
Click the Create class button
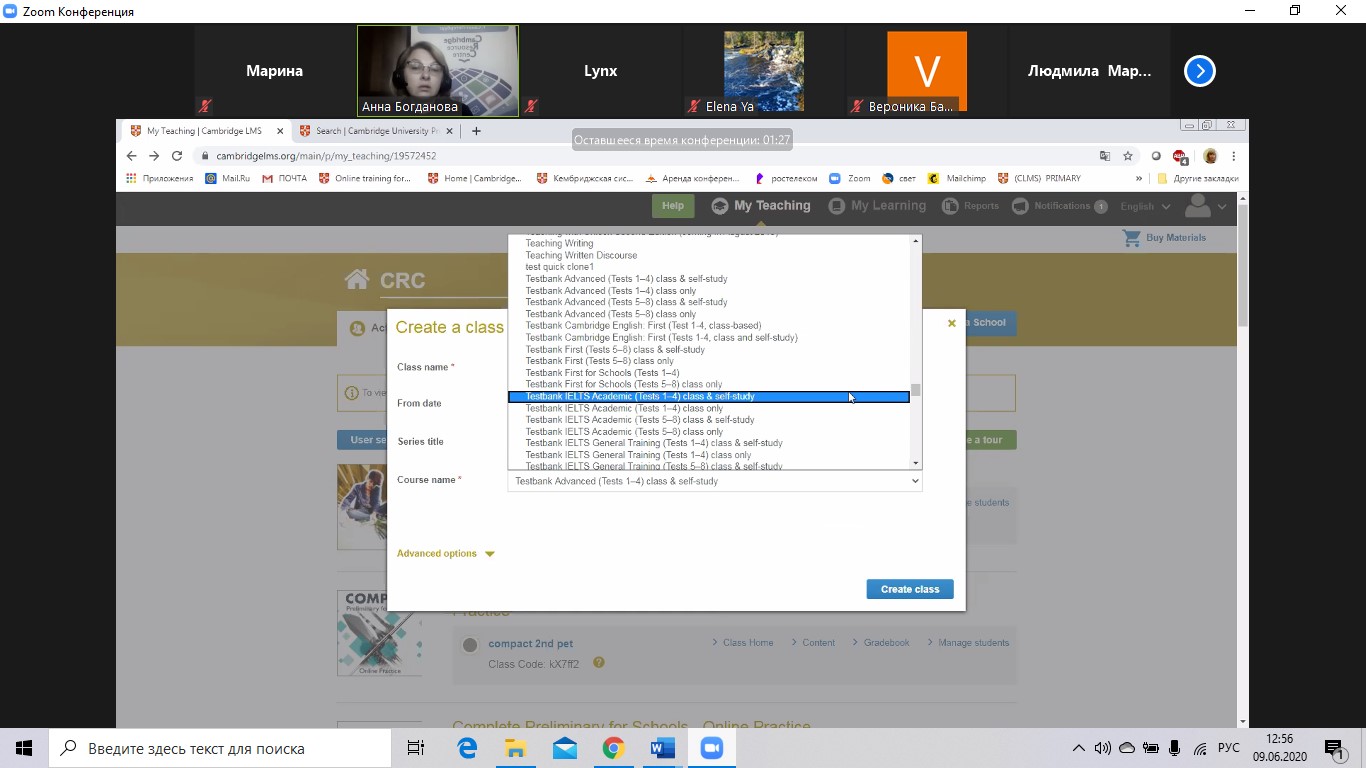pos(910,589)
